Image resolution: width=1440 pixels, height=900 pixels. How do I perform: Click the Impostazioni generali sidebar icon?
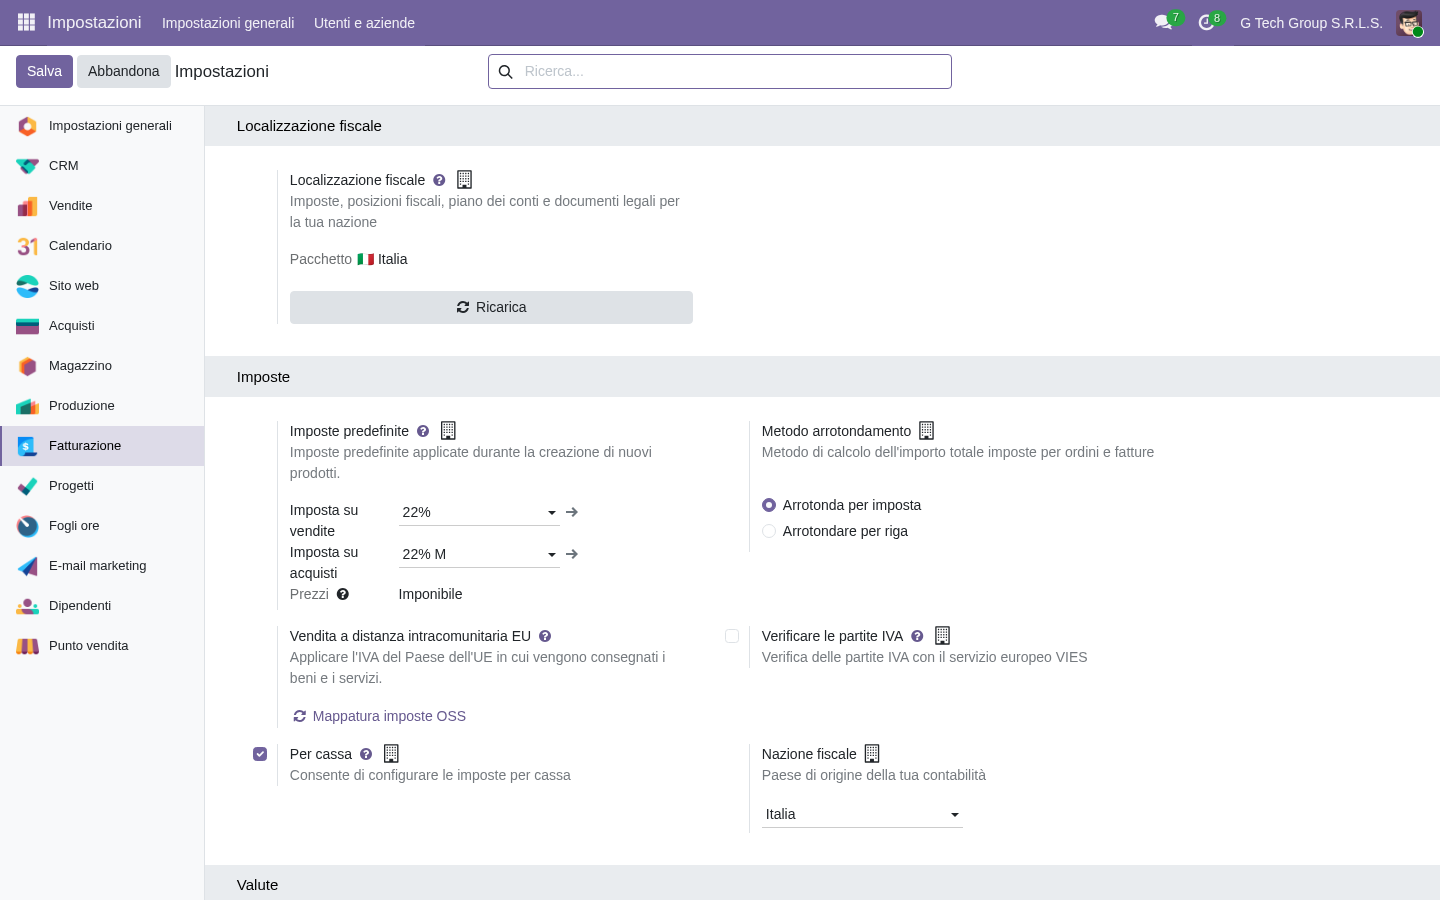pos(28,126)
